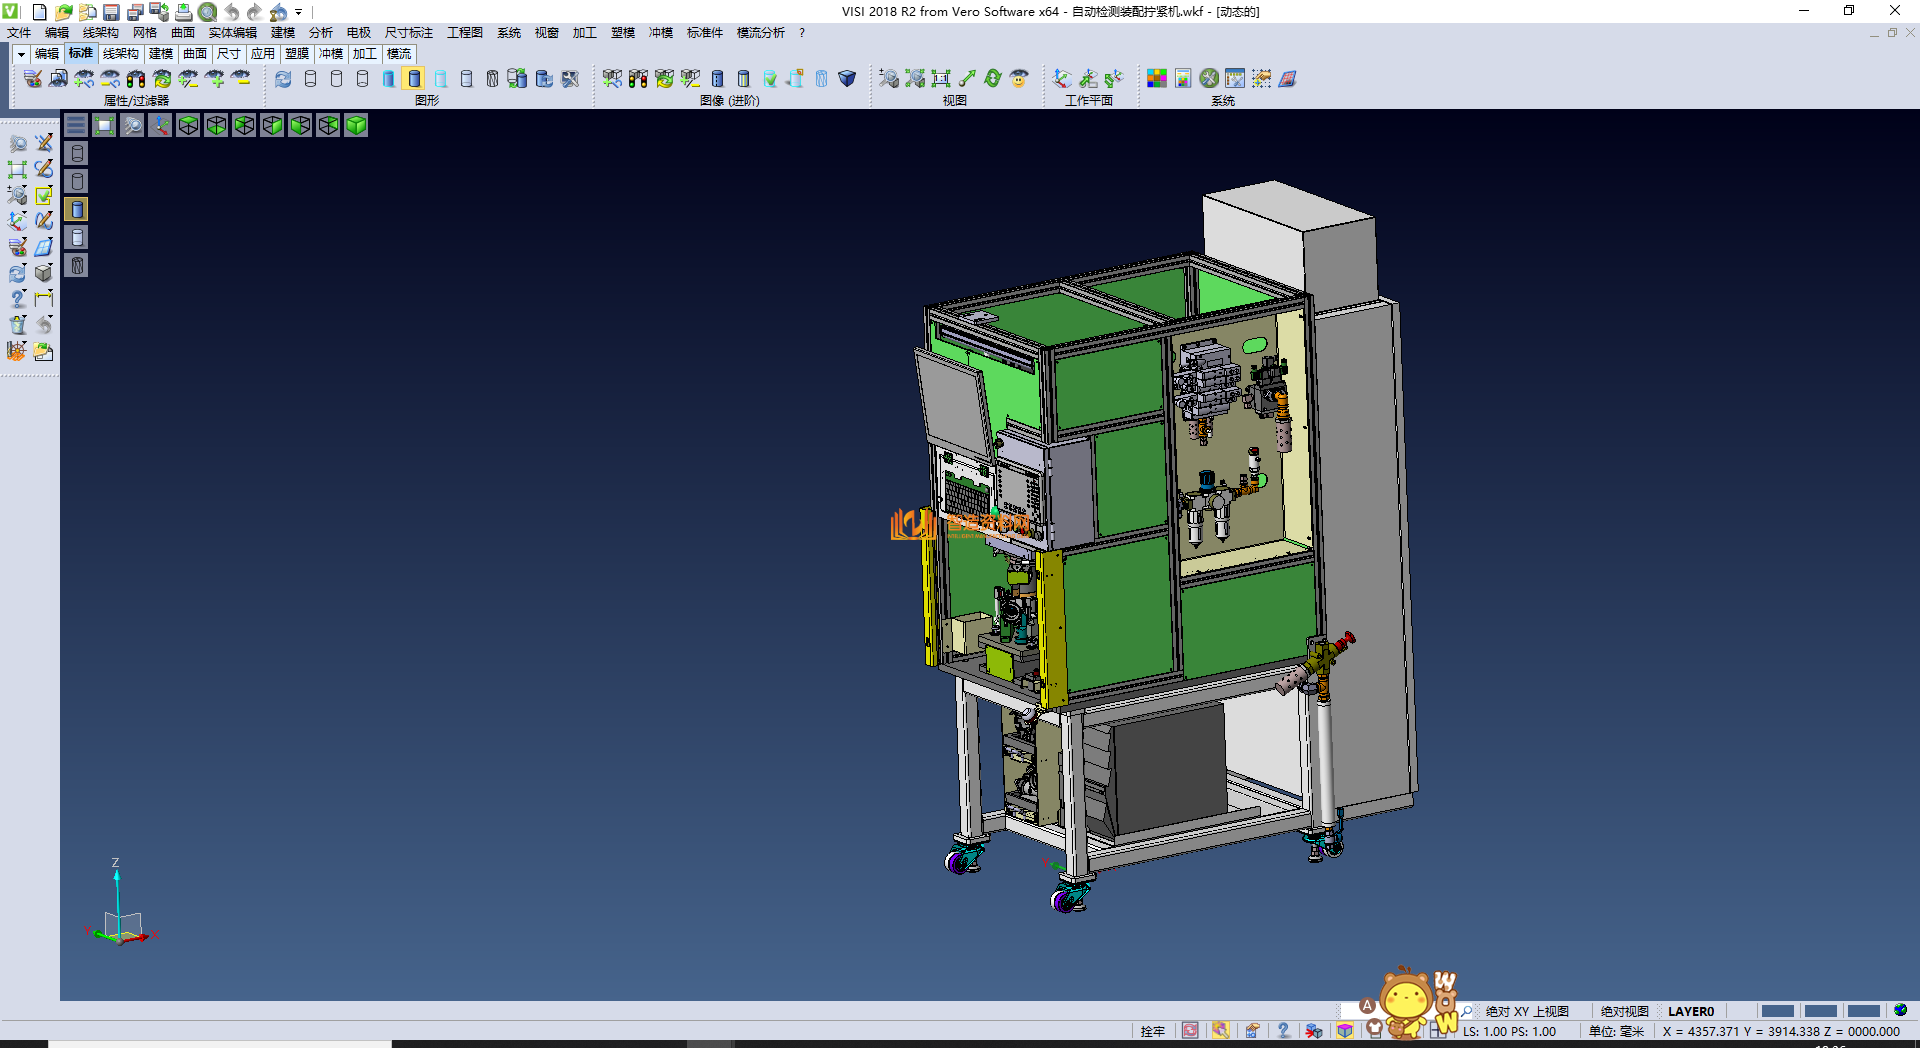Click the Open file icon in quick toolbar
The width and height of the screenshot is (1920, 1048).
[63, 12]
